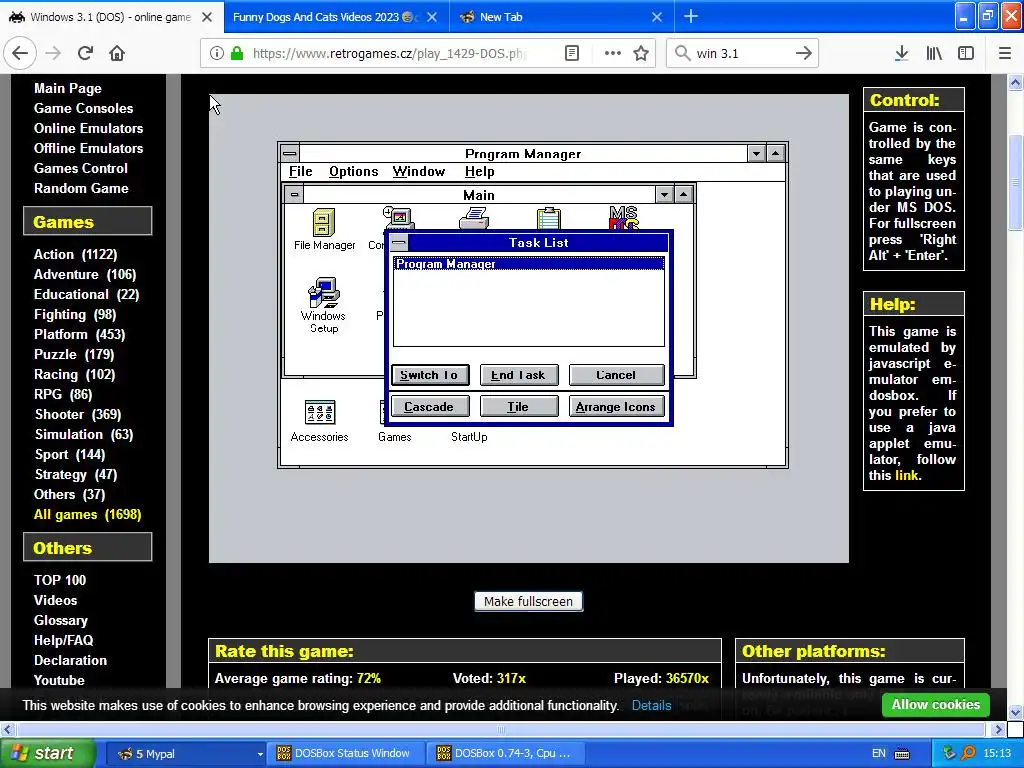The image size is (1024, 768).
Task: Toggle the sidebar view icon
Action: click(x=966, y=53)
